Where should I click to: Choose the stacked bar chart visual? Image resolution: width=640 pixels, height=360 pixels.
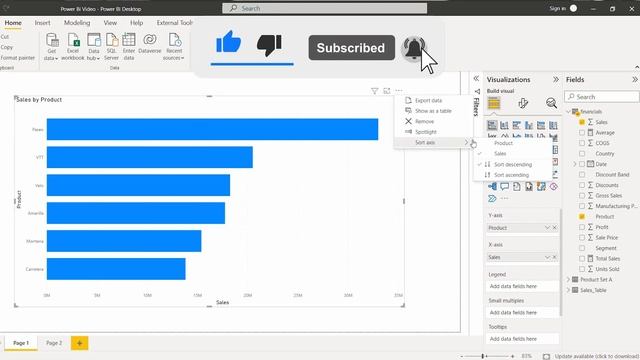pos(492,125)
